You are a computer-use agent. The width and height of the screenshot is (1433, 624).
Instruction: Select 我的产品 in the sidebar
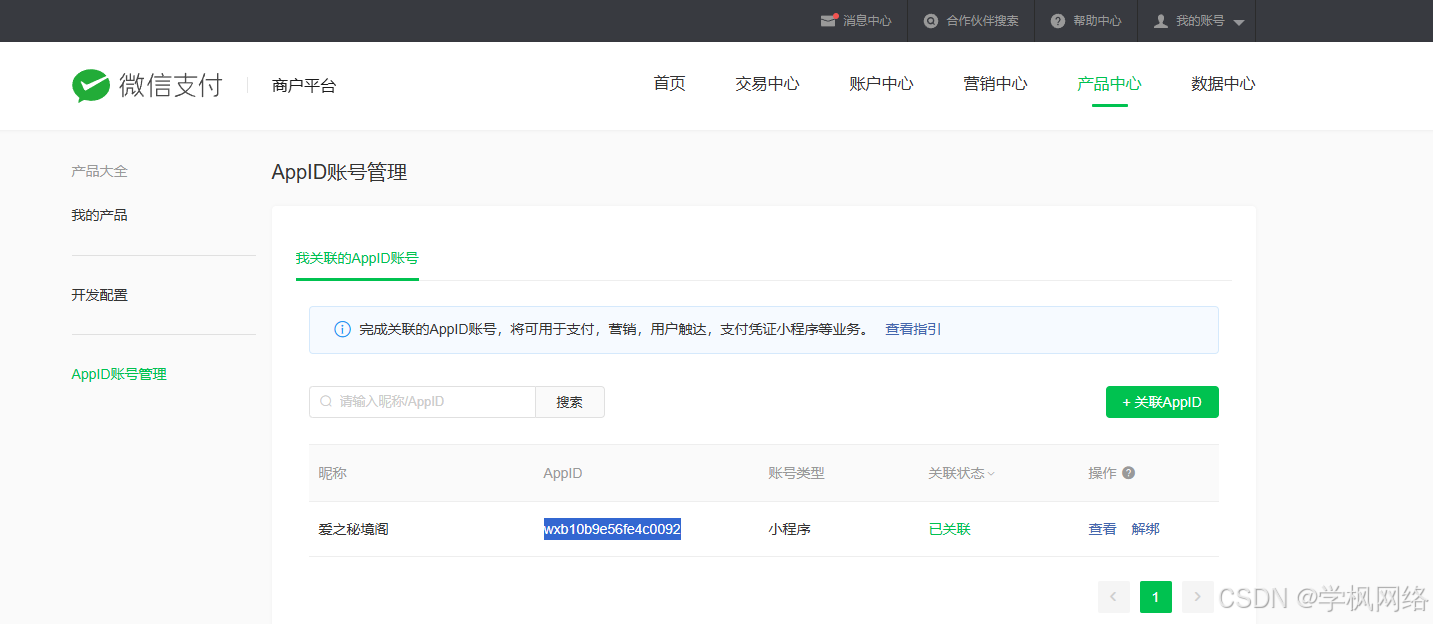(99, 215)
